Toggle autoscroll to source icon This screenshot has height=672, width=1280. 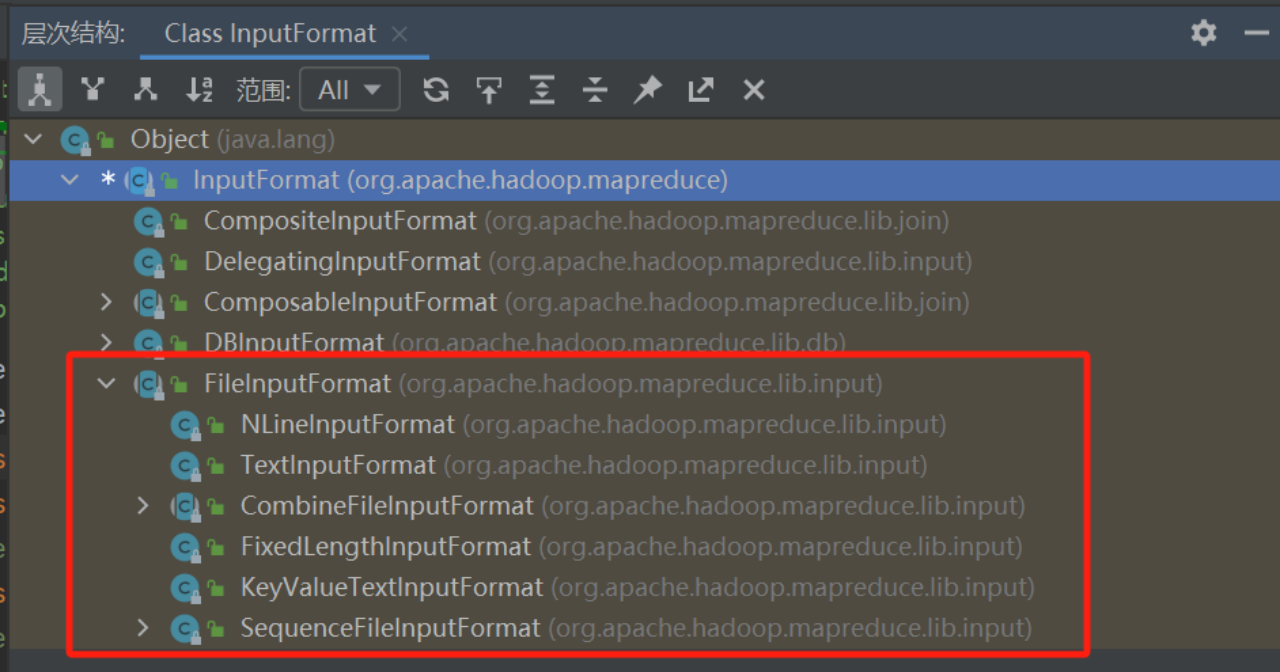(488, 90)
